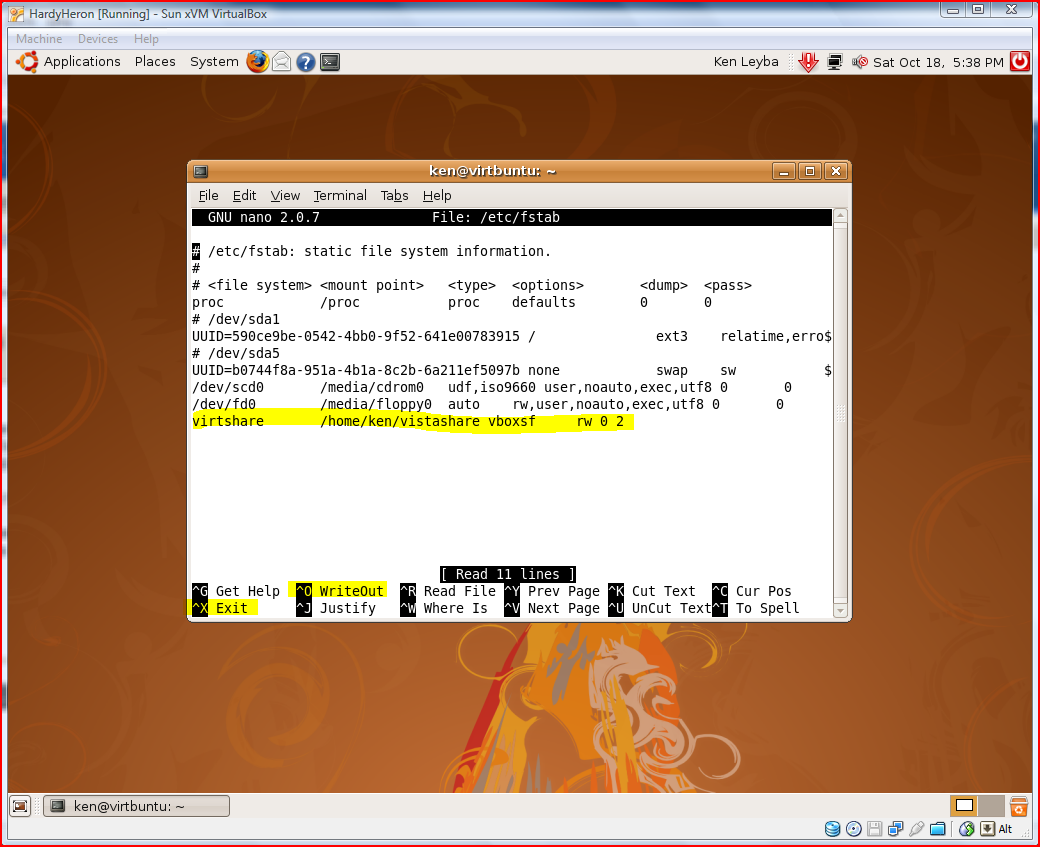Open the Terminal menu in menubar
This screenshot has width=1040, height=847.
pyautogui.click(x=340, y=196)
